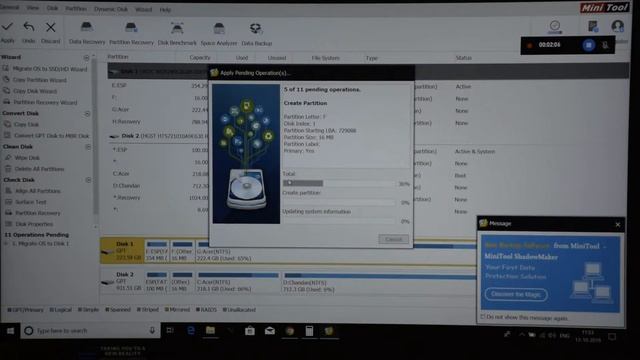Open the Space Analyzer tool
The image size is (640, 360).
tap(219, 33)
